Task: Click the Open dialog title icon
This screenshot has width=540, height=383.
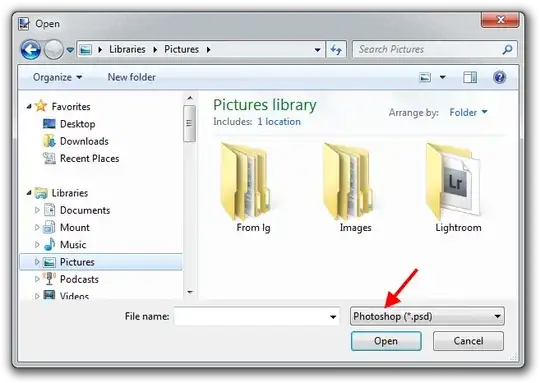Action: 24,24
